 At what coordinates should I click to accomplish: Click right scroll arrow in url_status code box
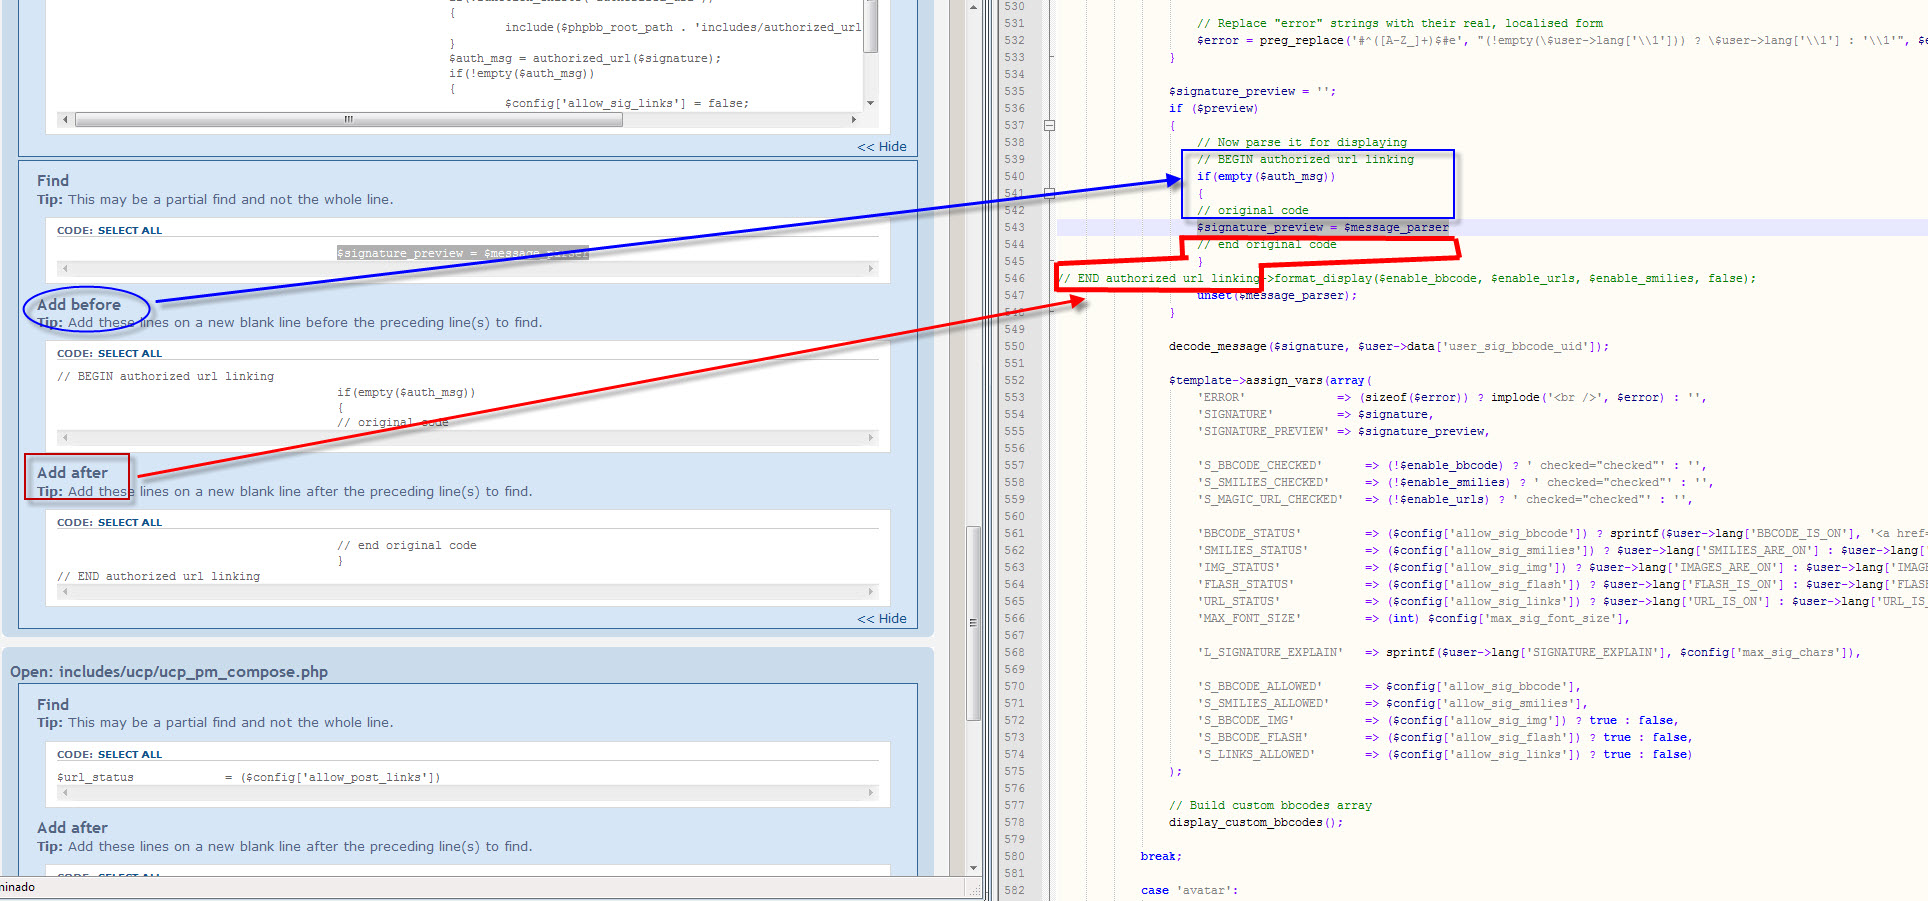click(870, 793)
